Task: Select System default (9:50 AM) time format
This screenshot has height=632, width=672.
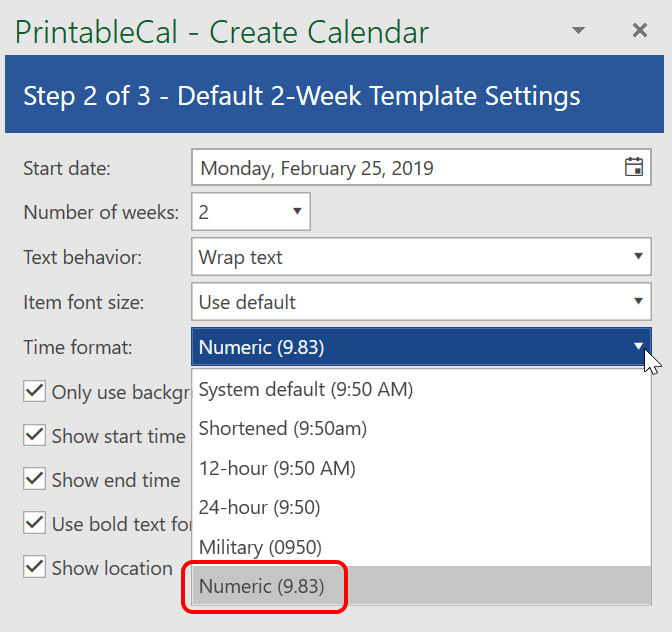Action: click(306, 389)
